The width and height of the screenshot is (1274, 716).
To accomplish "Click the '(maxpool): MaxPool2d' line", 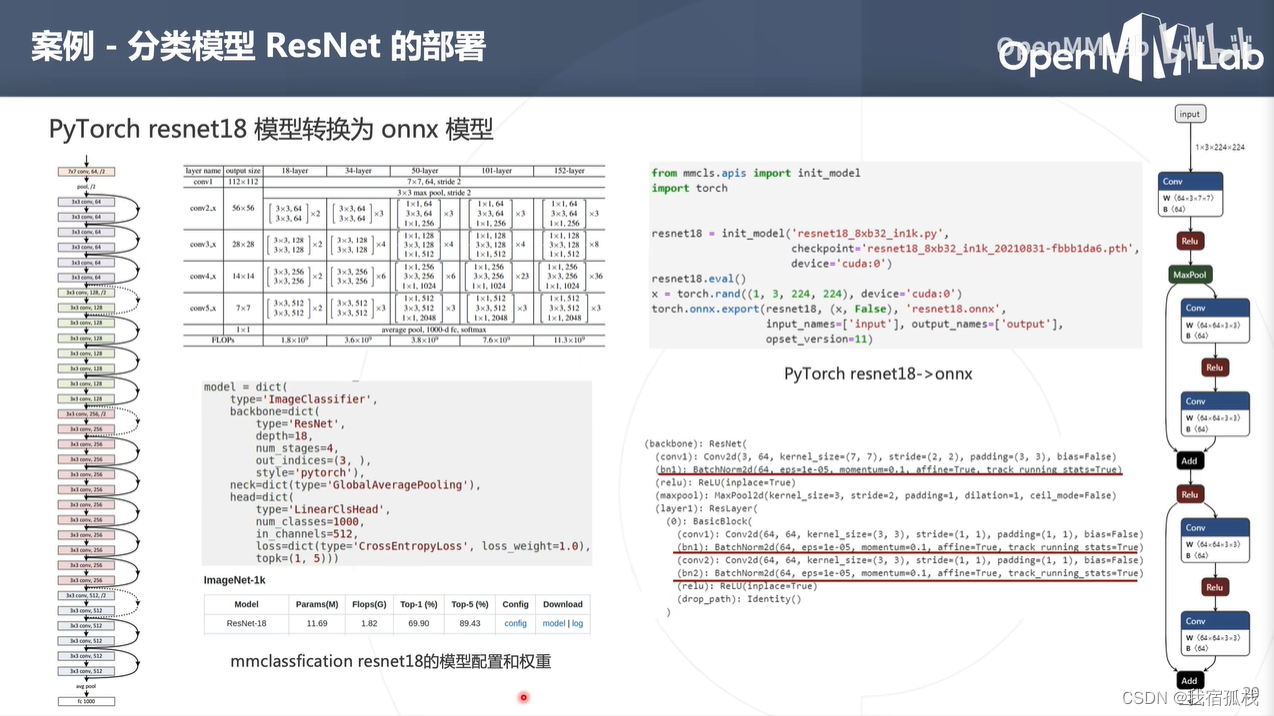I will point(885,495).
